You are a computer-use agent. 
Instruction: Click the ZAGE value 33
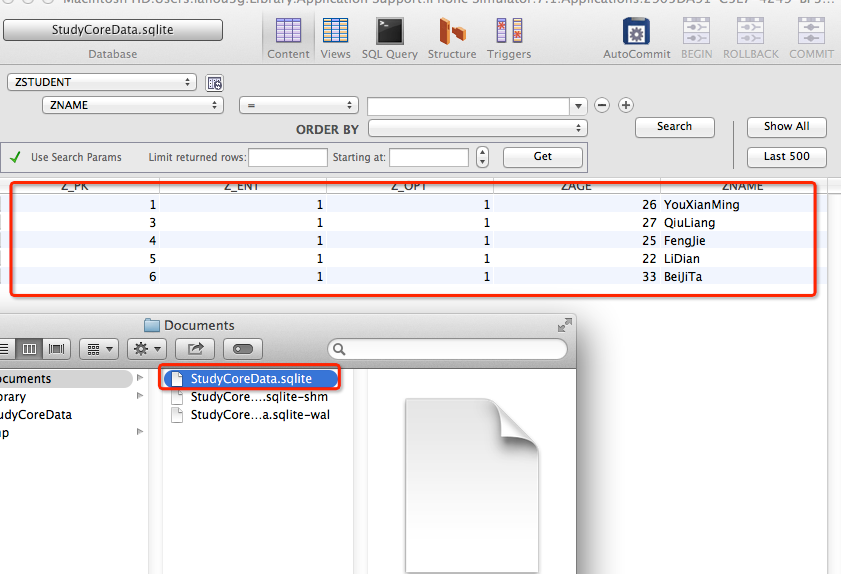tap(649, 277)
